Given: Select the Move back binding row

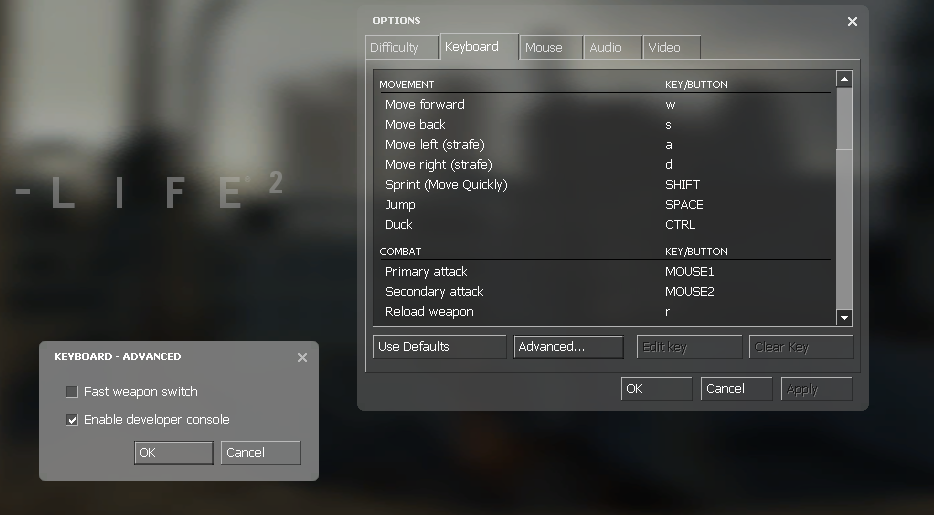Looking at the screenshot, I should click(605, 125).
